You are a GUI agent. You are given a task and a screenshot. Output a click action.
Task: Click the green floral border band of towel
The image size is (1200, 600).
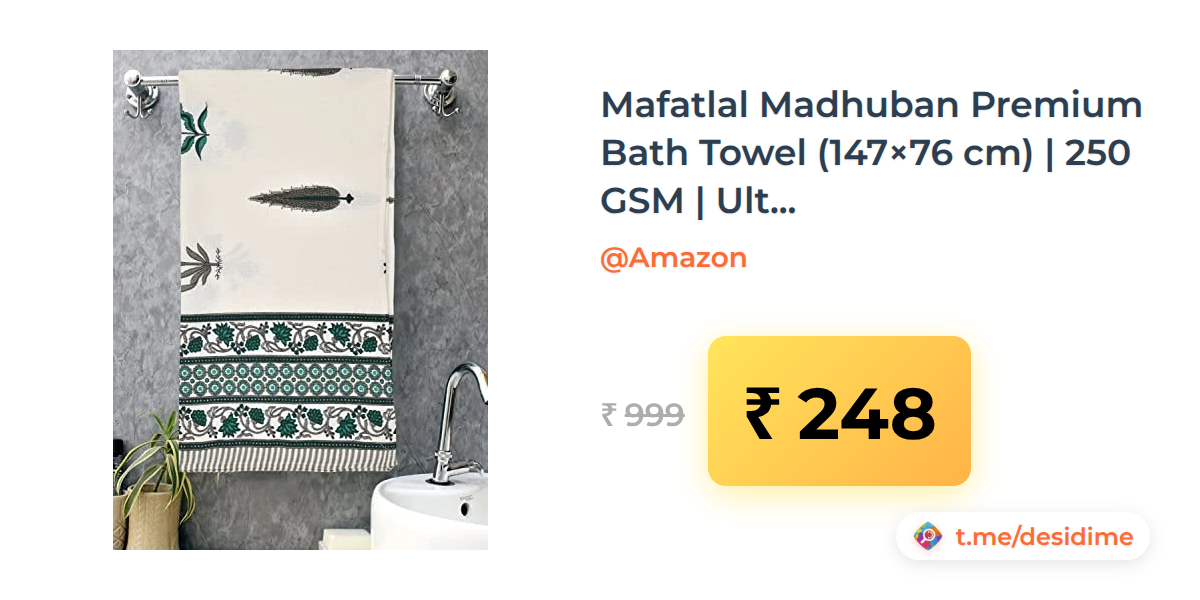tap(287, 381)
